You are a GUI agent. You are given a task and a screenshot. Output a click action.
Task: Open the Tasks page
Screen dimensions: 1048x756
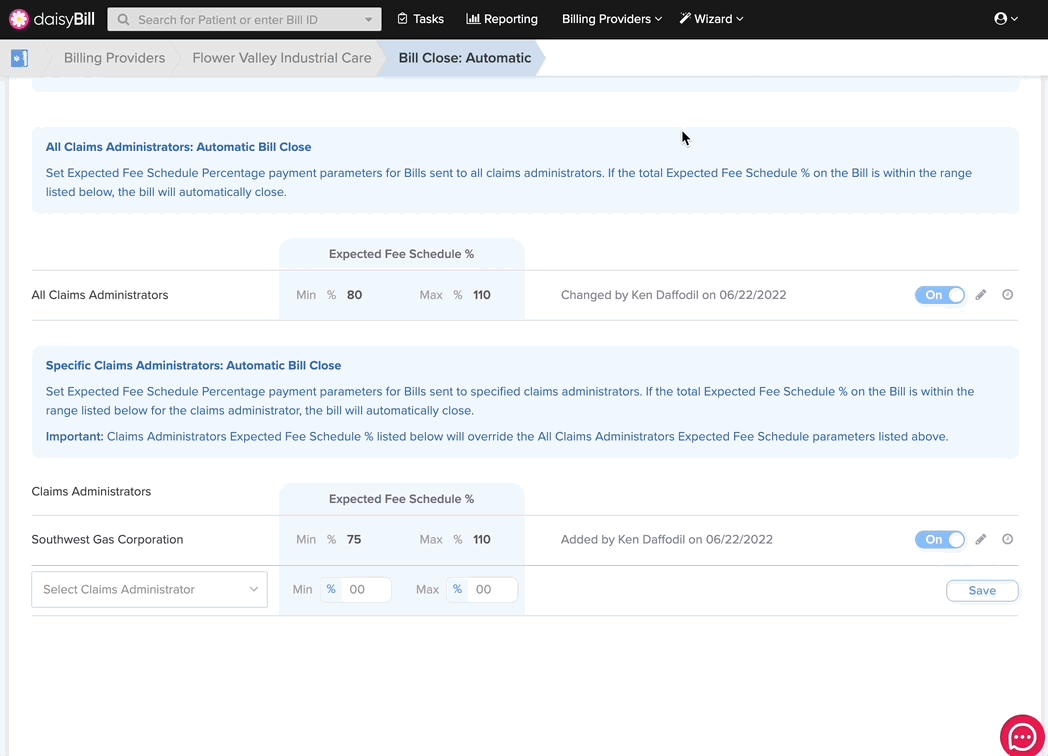[x=420, y=19]
